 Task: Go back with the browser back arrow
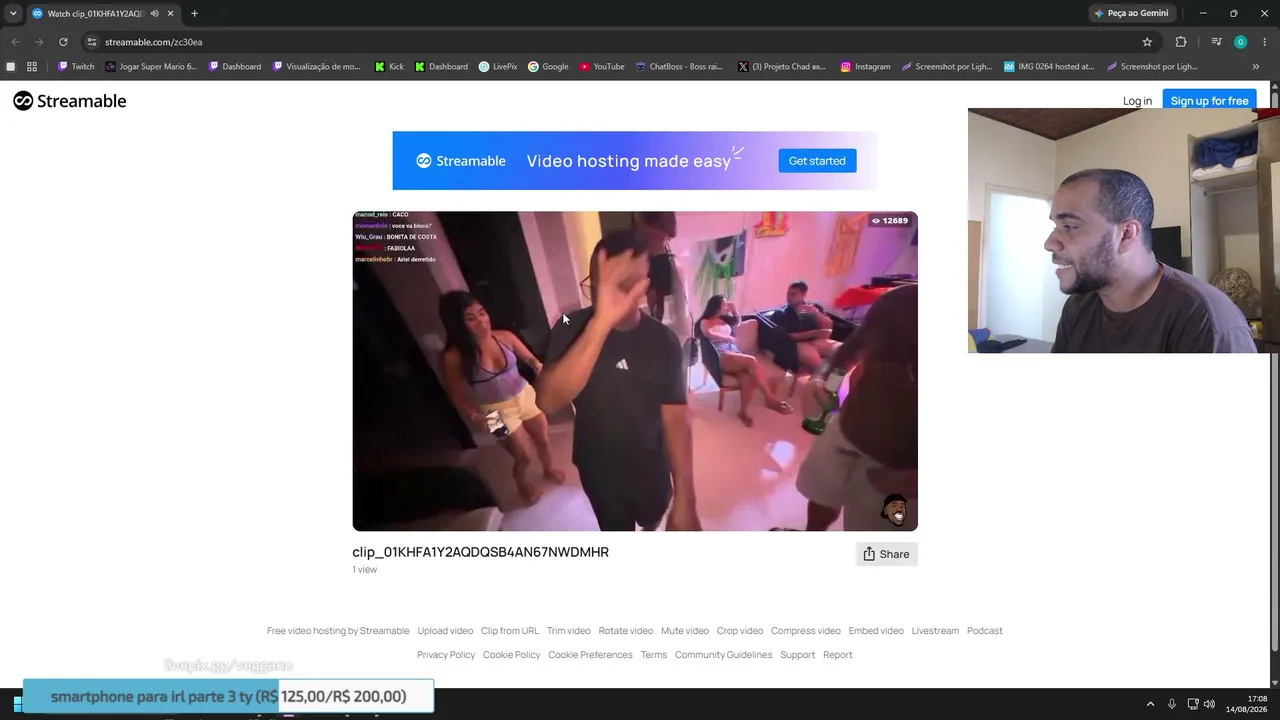pyautogui.click(x=15, y=42)
